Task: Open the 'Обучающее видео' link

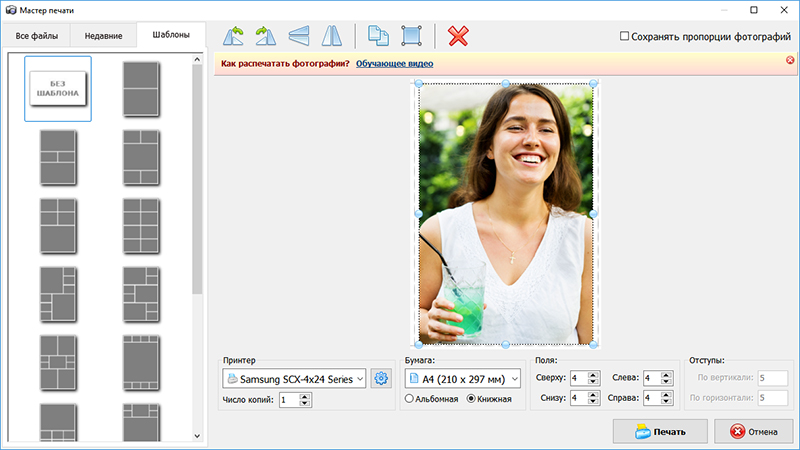Action: pos(394,64)
